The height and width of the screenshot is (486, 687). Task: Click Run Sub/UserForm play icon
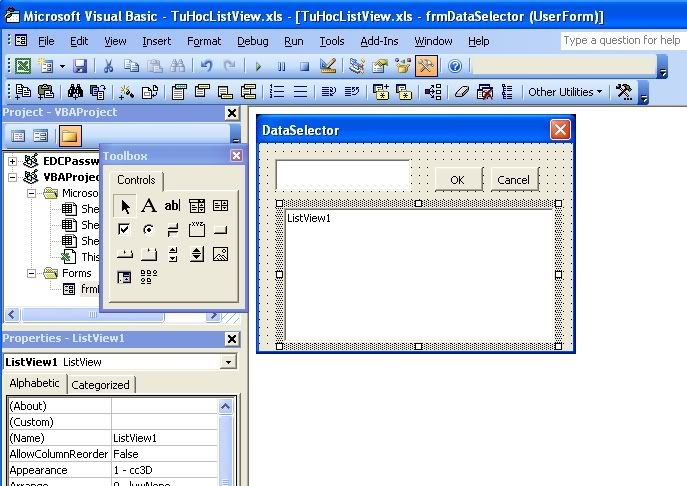[x=258, y=66]
